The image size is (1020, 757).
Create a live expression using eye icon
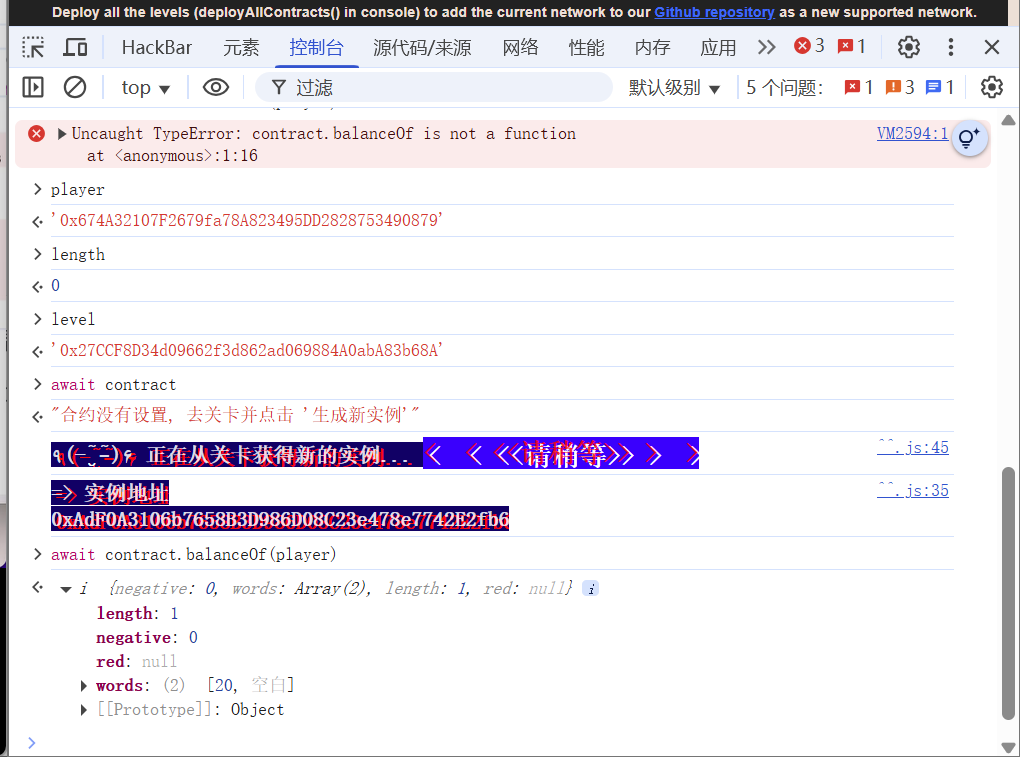(216, 88)
